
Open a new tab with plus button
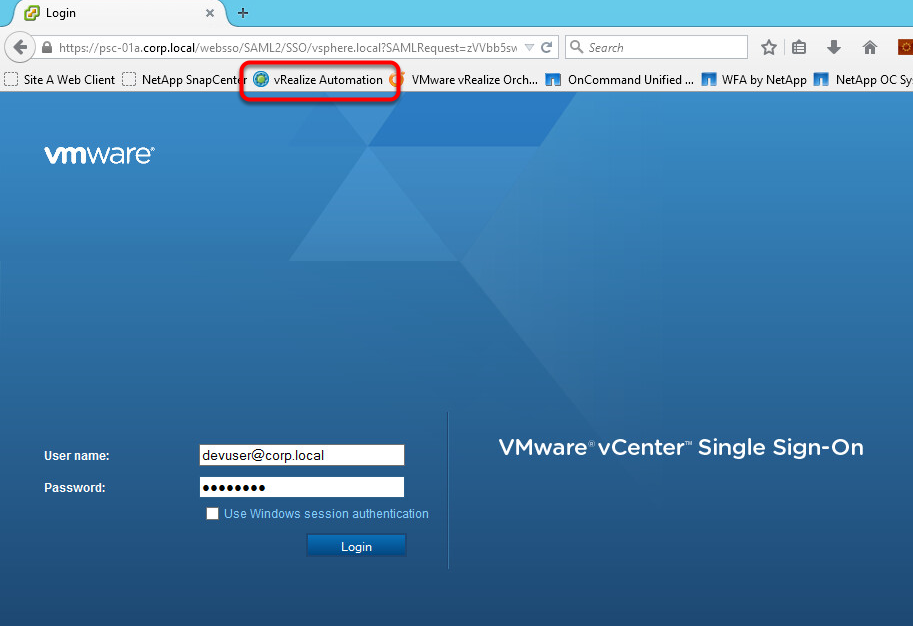tap(243, 13)
